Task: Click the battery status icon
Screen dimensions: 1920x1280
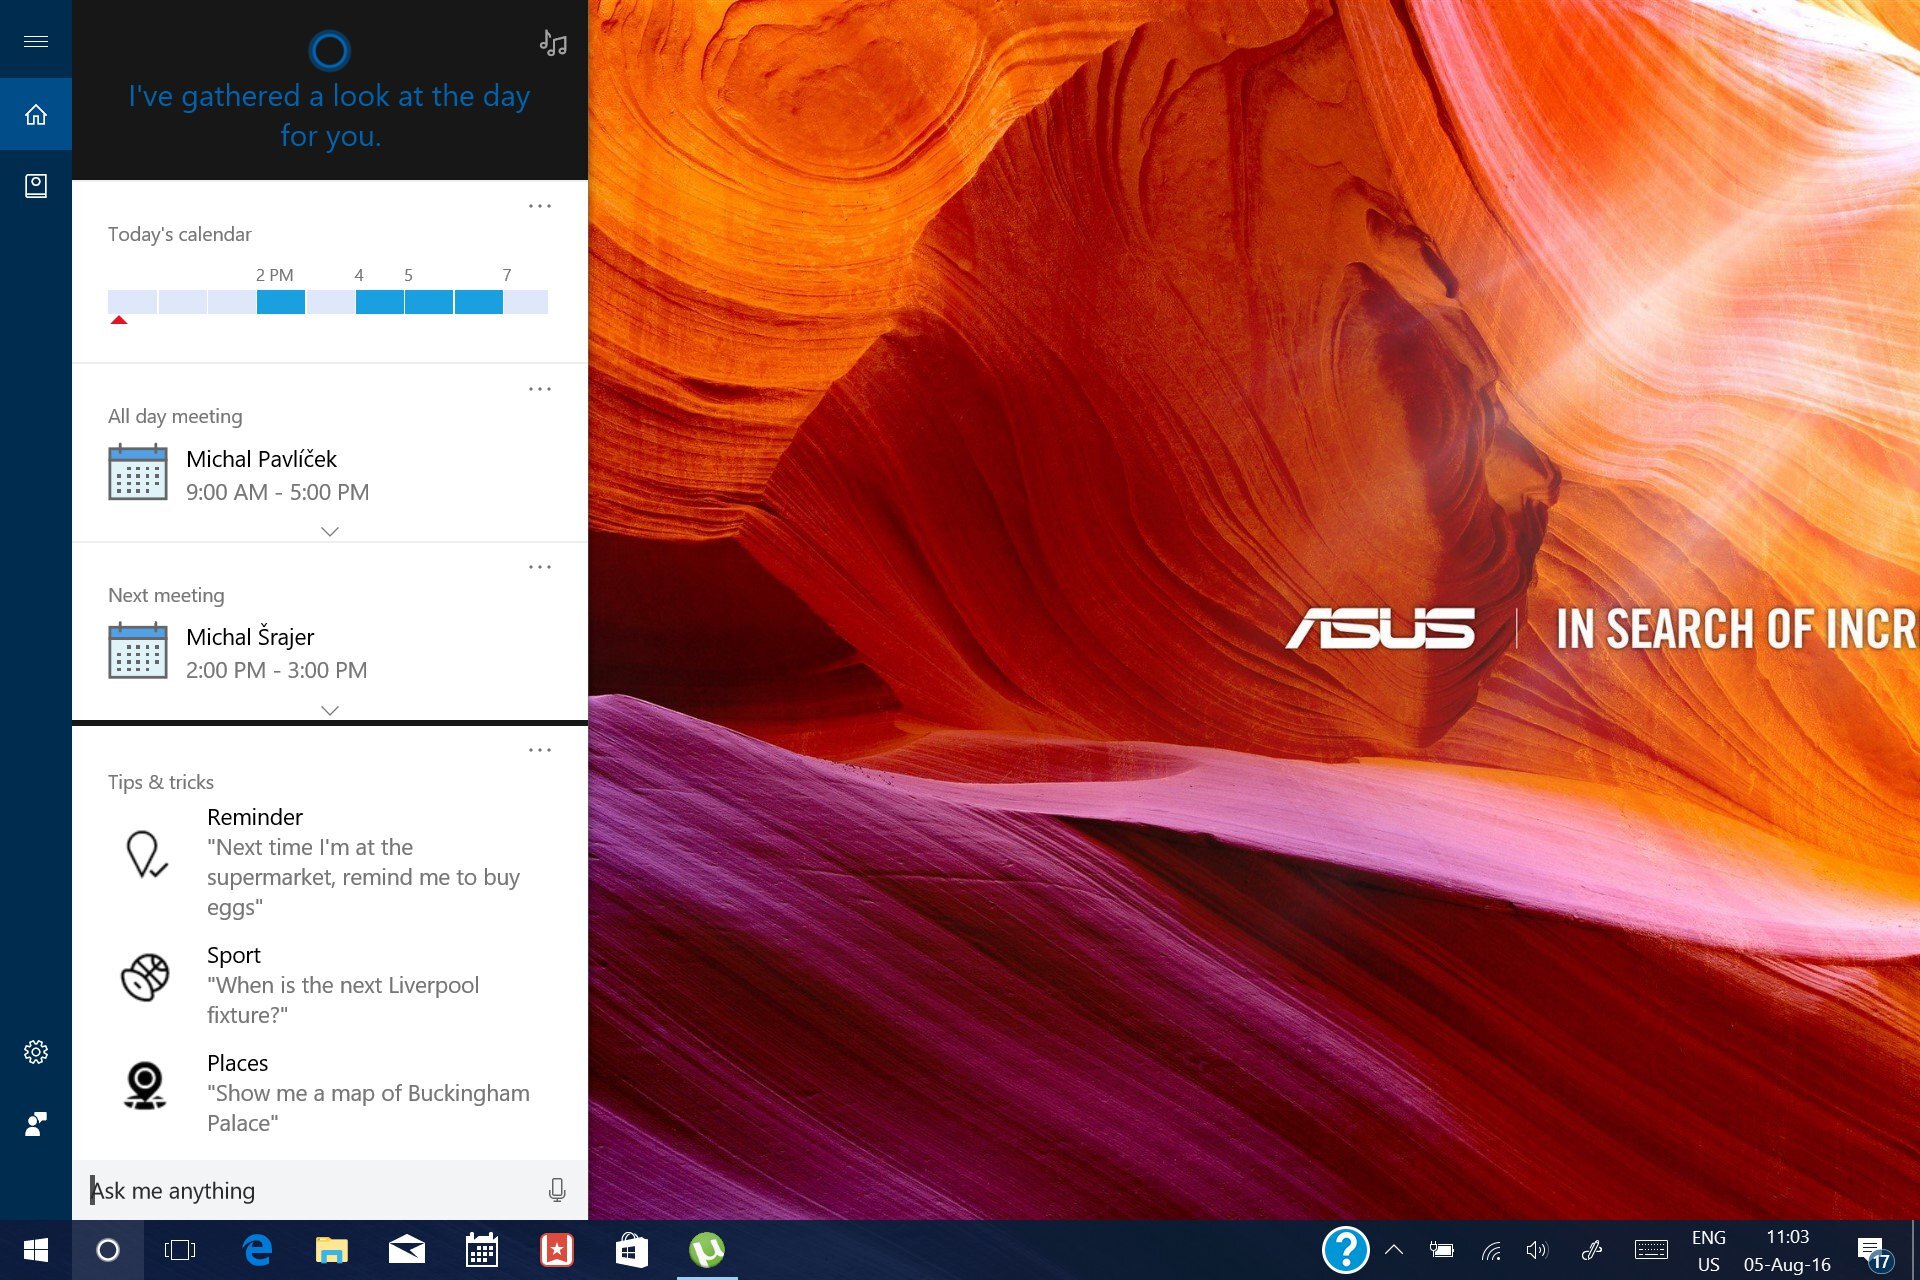Action: [x=1441, y=1250]
